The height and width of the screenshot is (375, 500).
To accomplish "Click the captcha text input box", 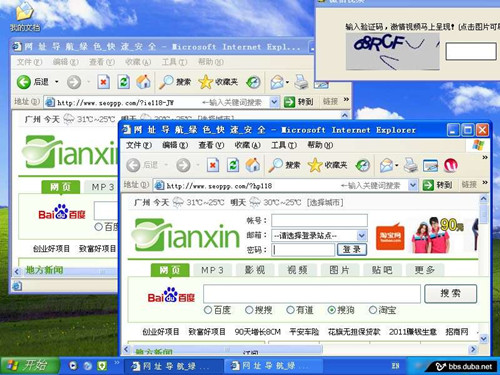I will tap(471, 51).
